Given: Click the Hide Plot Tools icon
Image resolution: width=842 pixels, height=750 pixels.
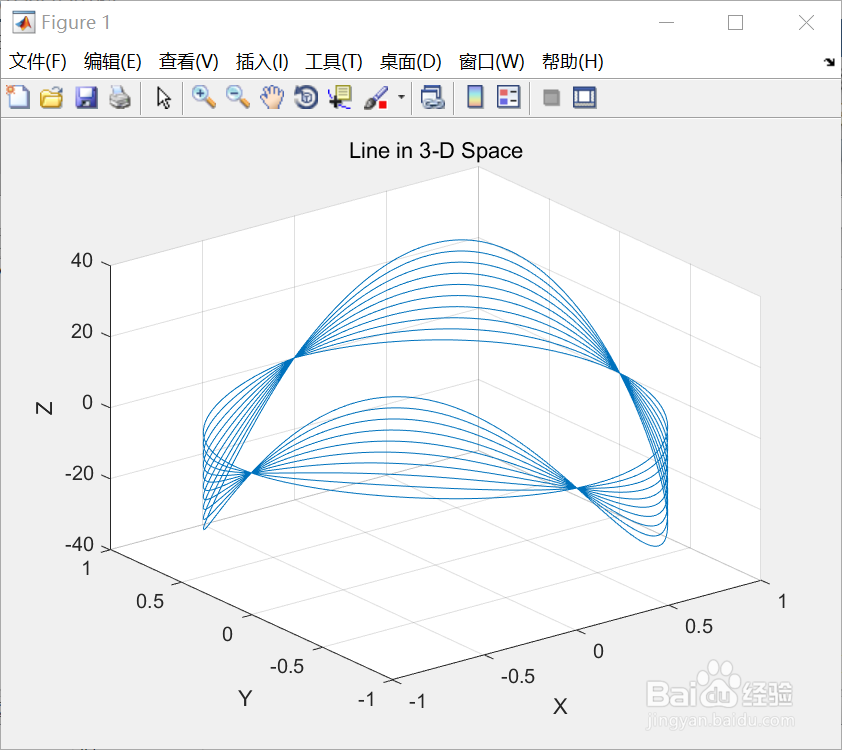Looking at the screenshot, I should click(551, 98).
